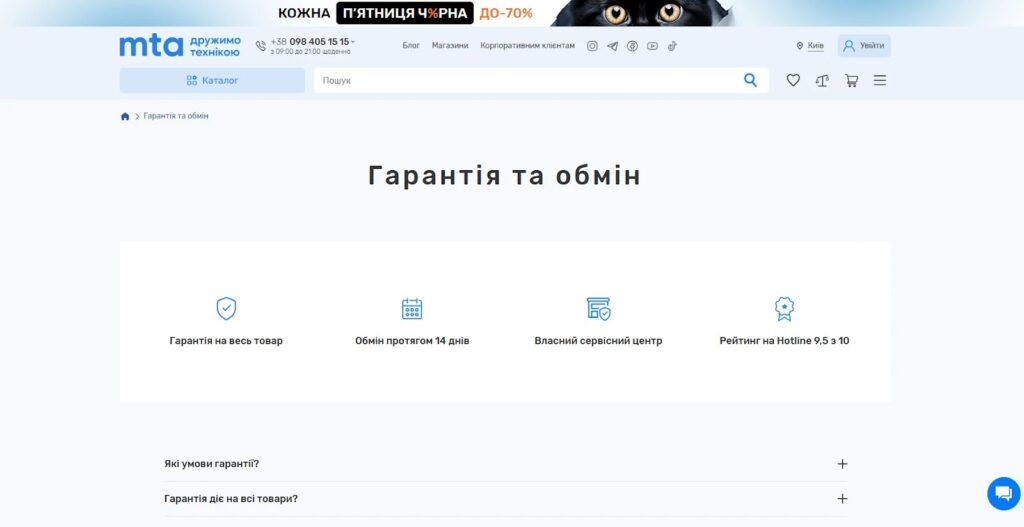Click 'Рейтинг на Hotline 9,5 з 10' text

(784, 341)
